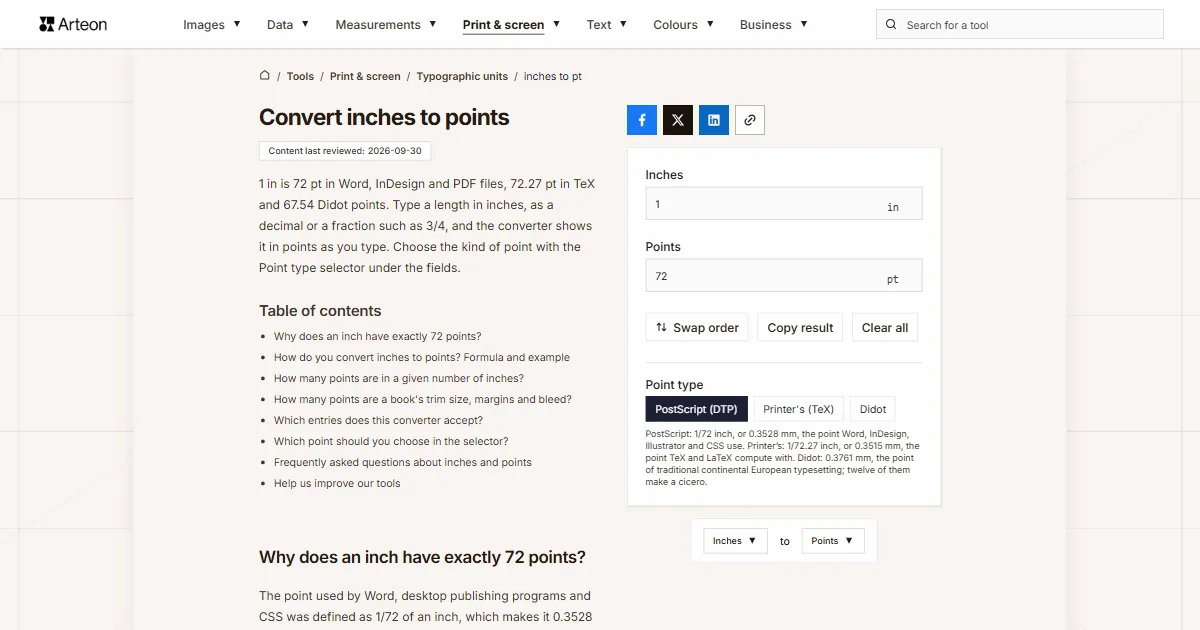Expand the Colours menu
This screenshot has height=630, width=1200.
pyautogui.click(x=684, y=25)
